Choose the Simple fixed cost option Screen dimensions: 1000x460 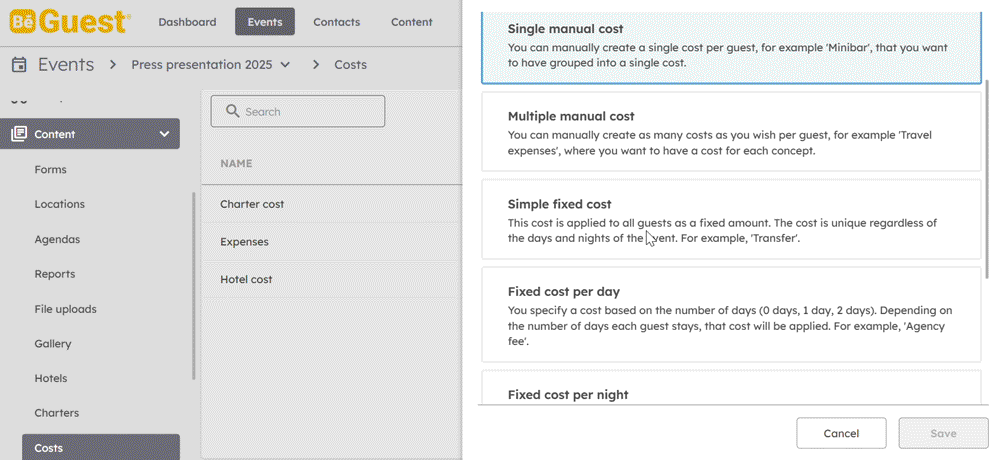731,219
